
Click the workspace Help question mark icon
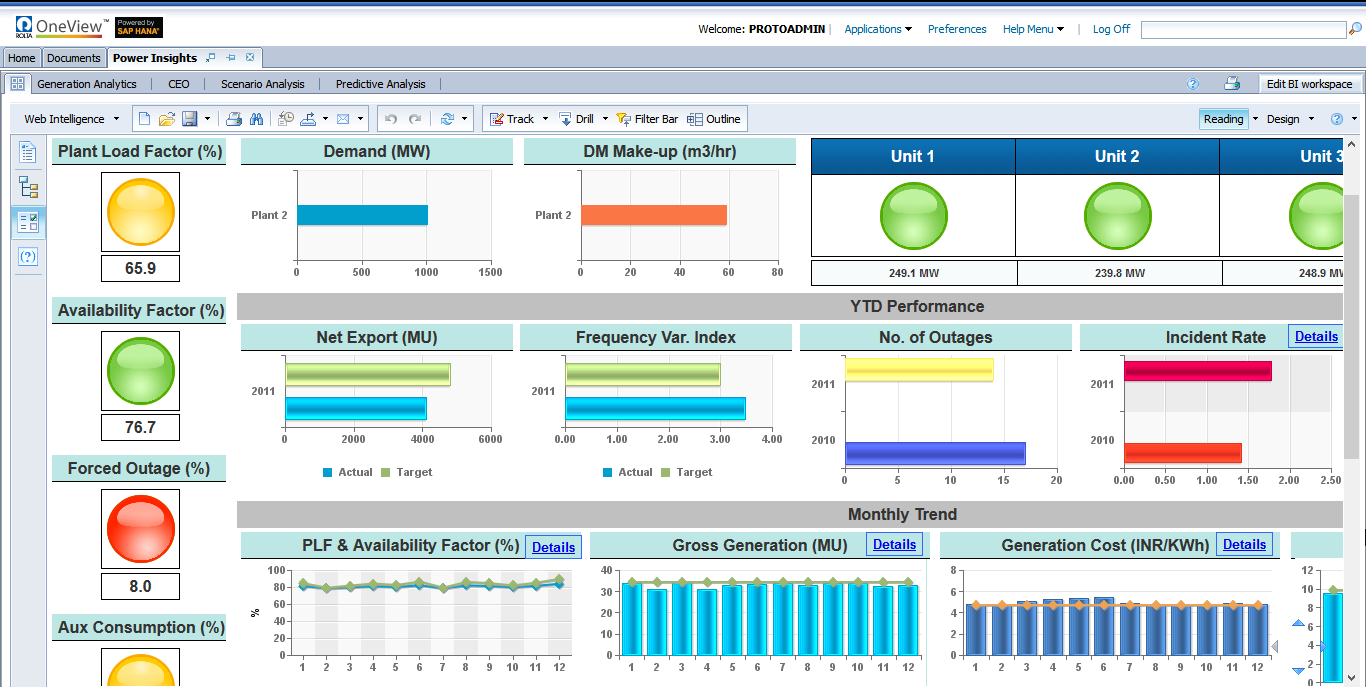click(x=1192, y=84)
